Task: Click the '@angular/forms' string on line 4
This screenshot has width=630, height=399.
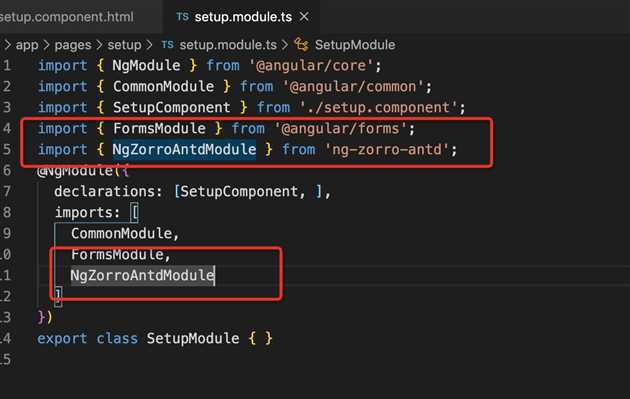Action: pos(341,129)
